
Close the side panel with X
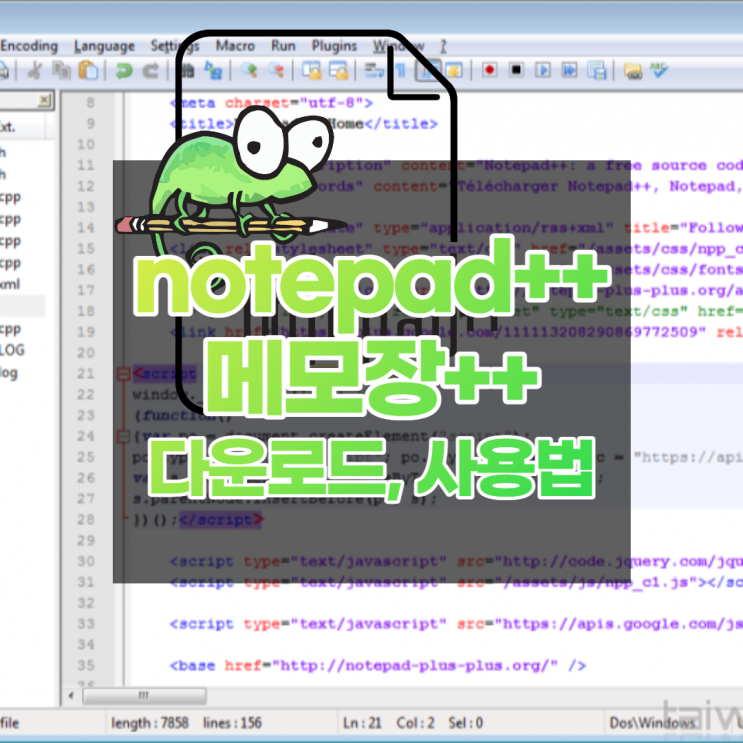(x=44, y=100)
